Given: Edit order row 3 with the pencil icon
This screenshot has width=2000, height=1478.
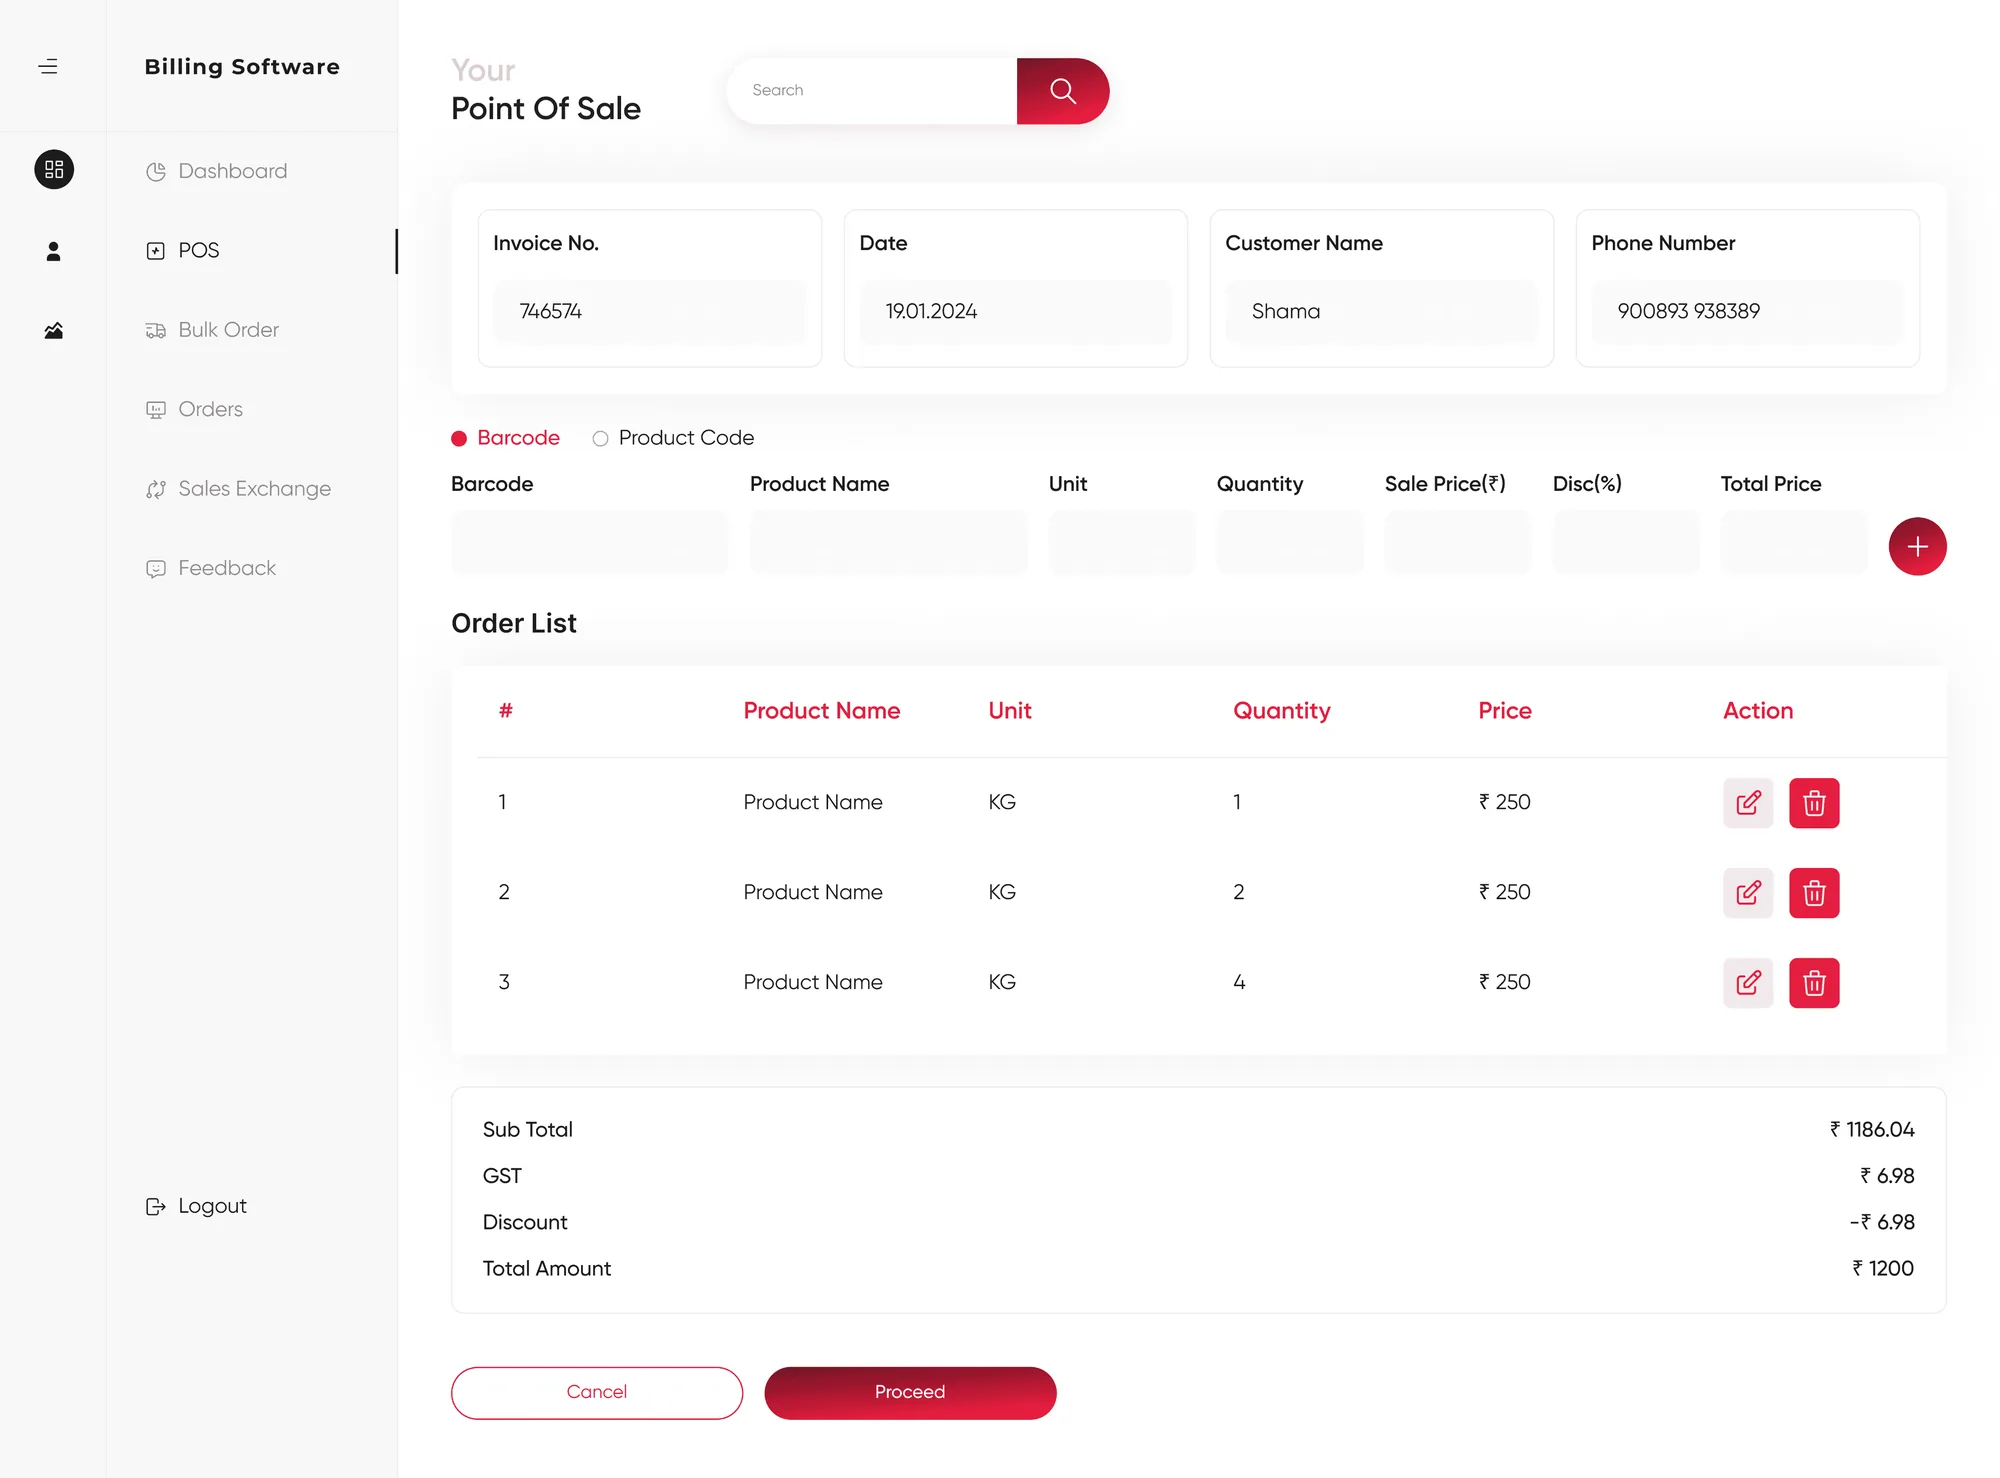Looking at the screenshot, I should click(1748, 983).
